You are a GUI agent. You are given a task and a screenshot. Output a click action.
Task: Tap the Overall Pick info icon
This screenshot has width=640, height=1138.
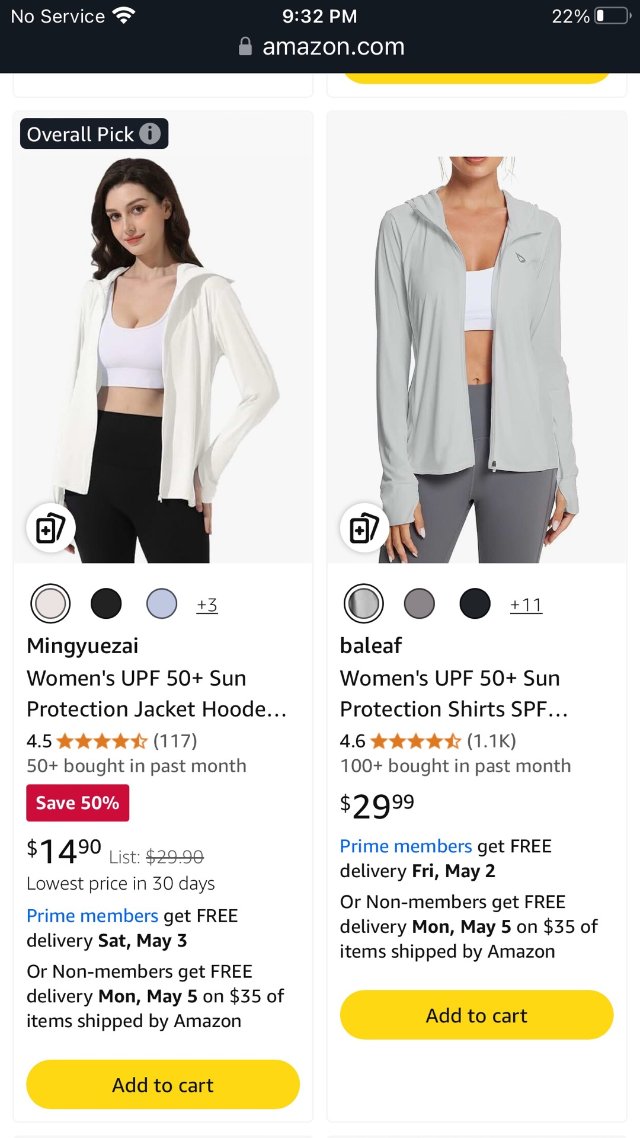(150, 134)
